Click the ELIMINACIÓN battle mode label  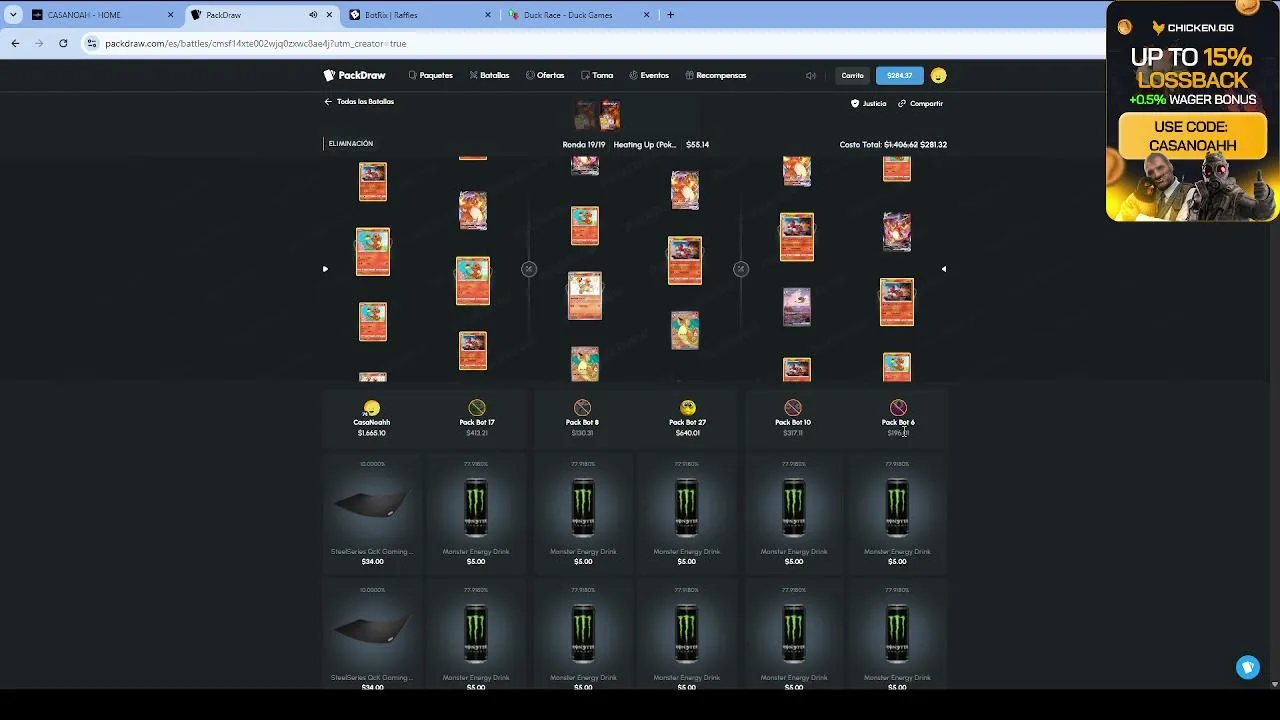click(x=351, y=144)
